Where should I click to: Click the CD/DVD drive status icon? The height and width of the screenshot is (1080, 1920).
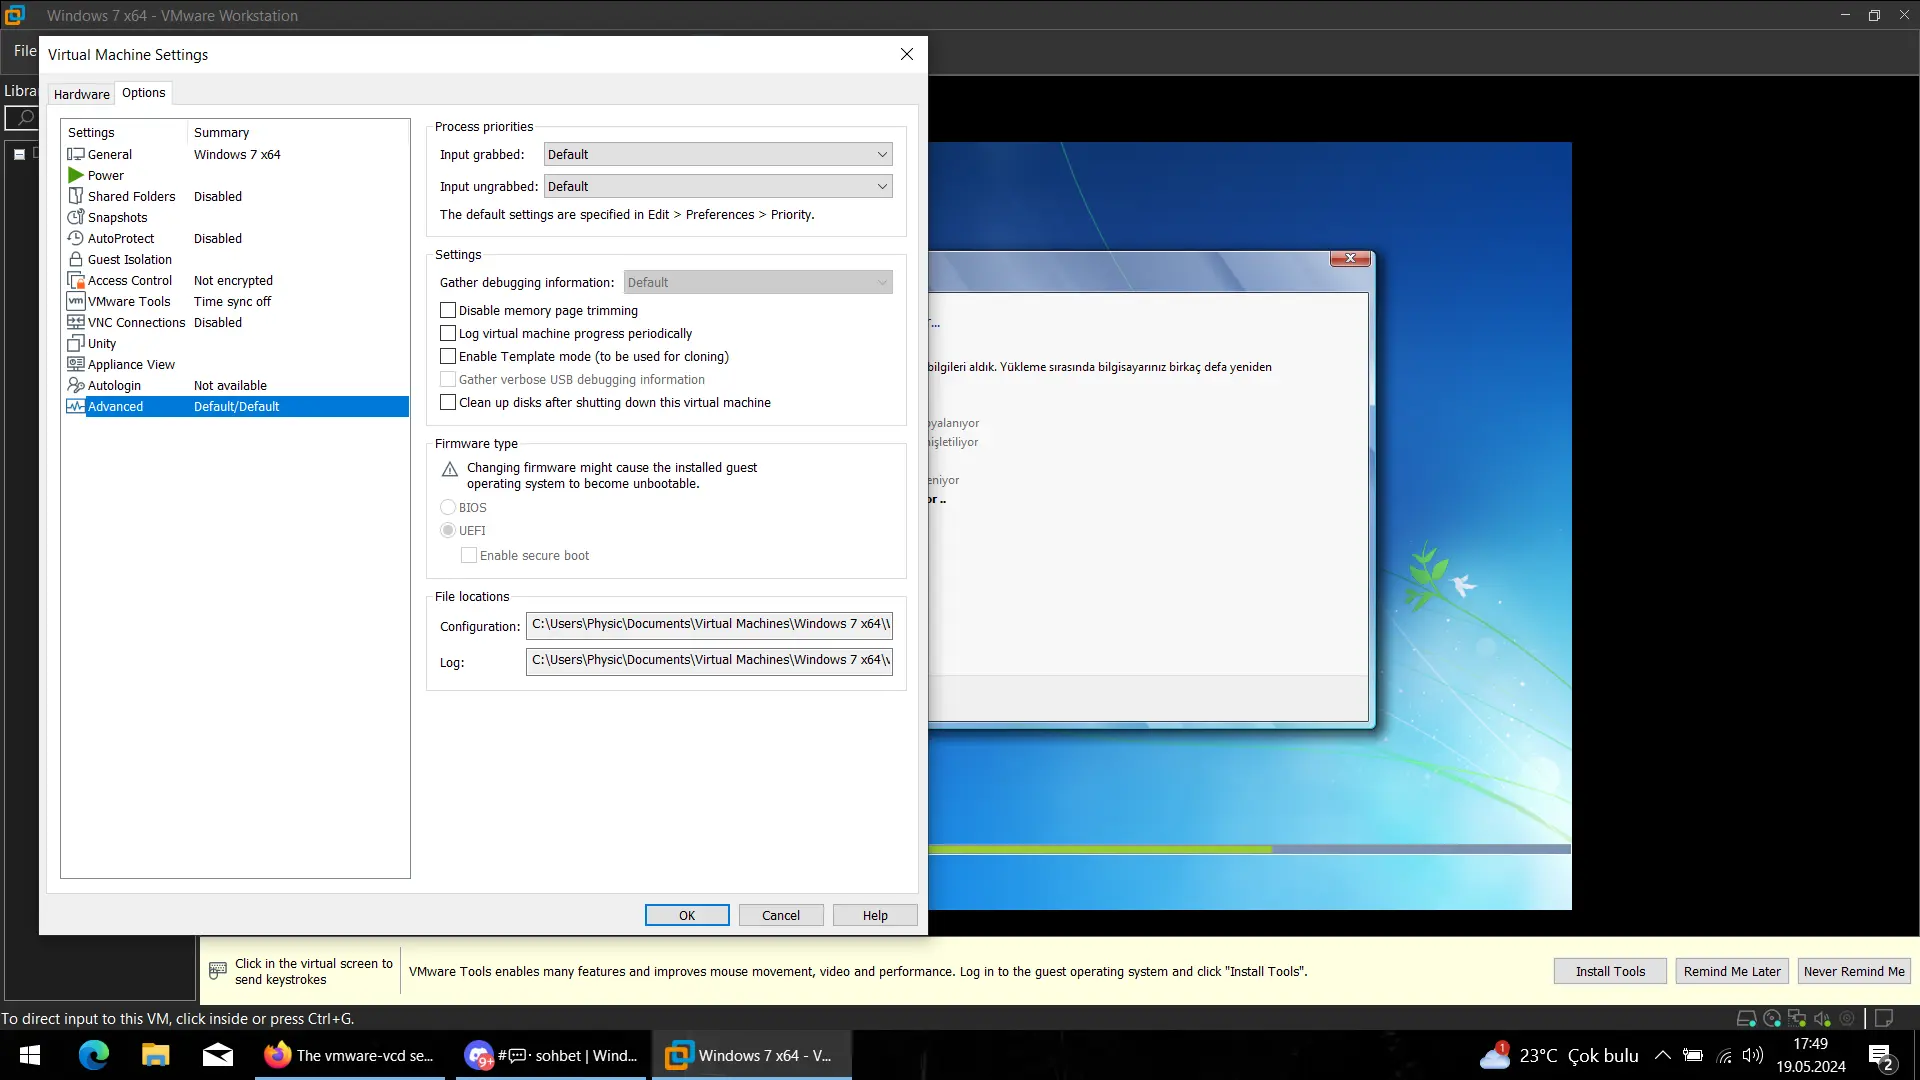pyautogui.click(x=1772, y=1018)
